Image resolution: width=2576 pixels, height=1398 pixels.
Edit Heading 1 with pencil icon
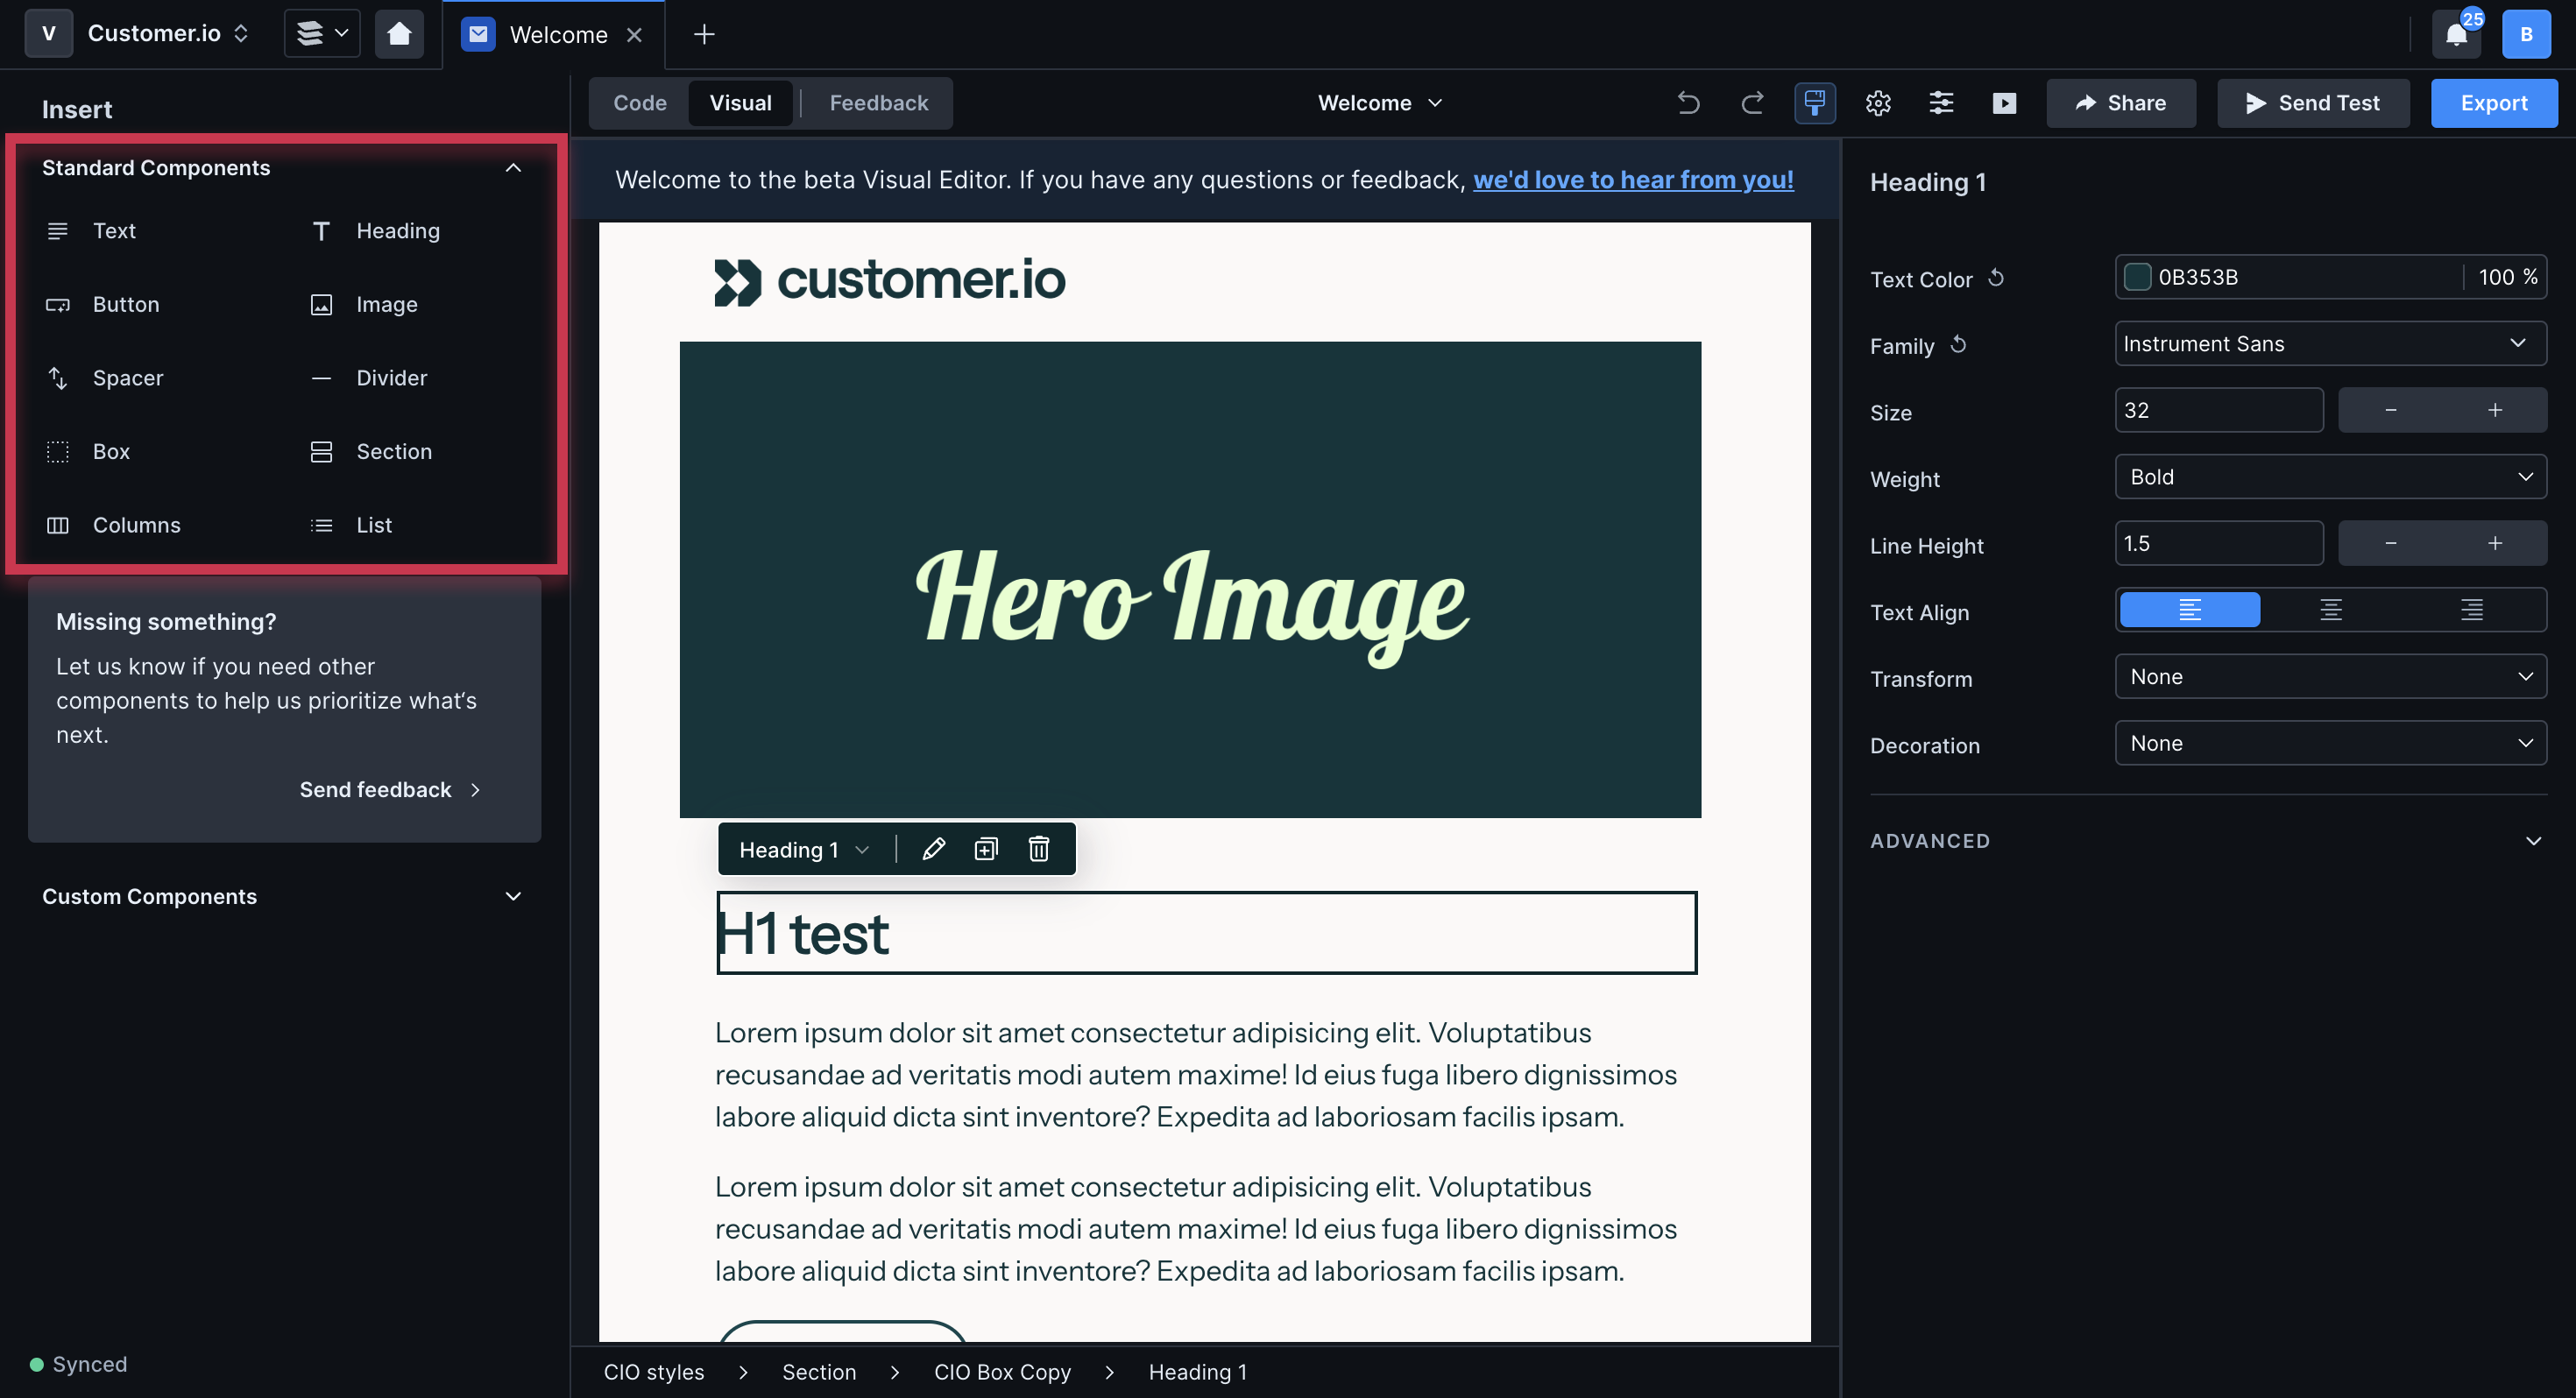coord(933,850)
